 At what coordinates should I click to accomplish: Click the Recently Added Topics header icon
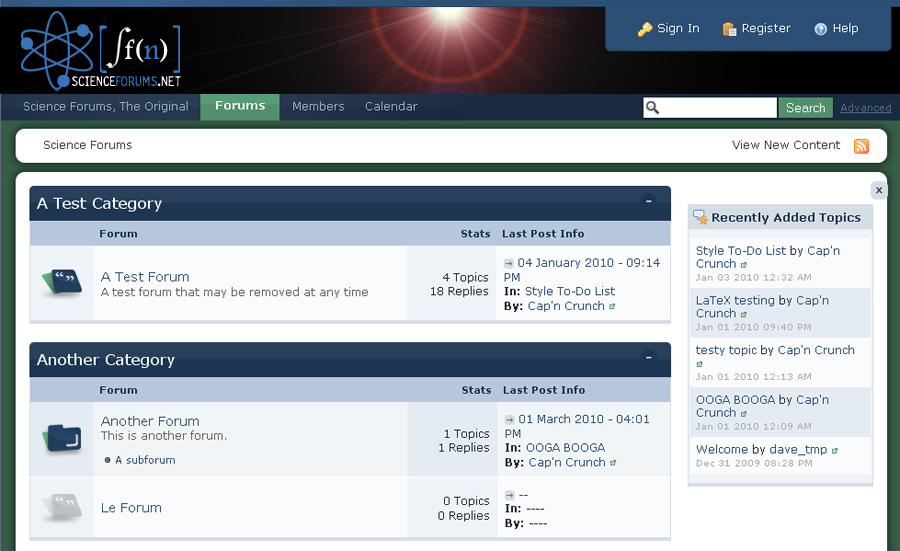pos(700,217)
